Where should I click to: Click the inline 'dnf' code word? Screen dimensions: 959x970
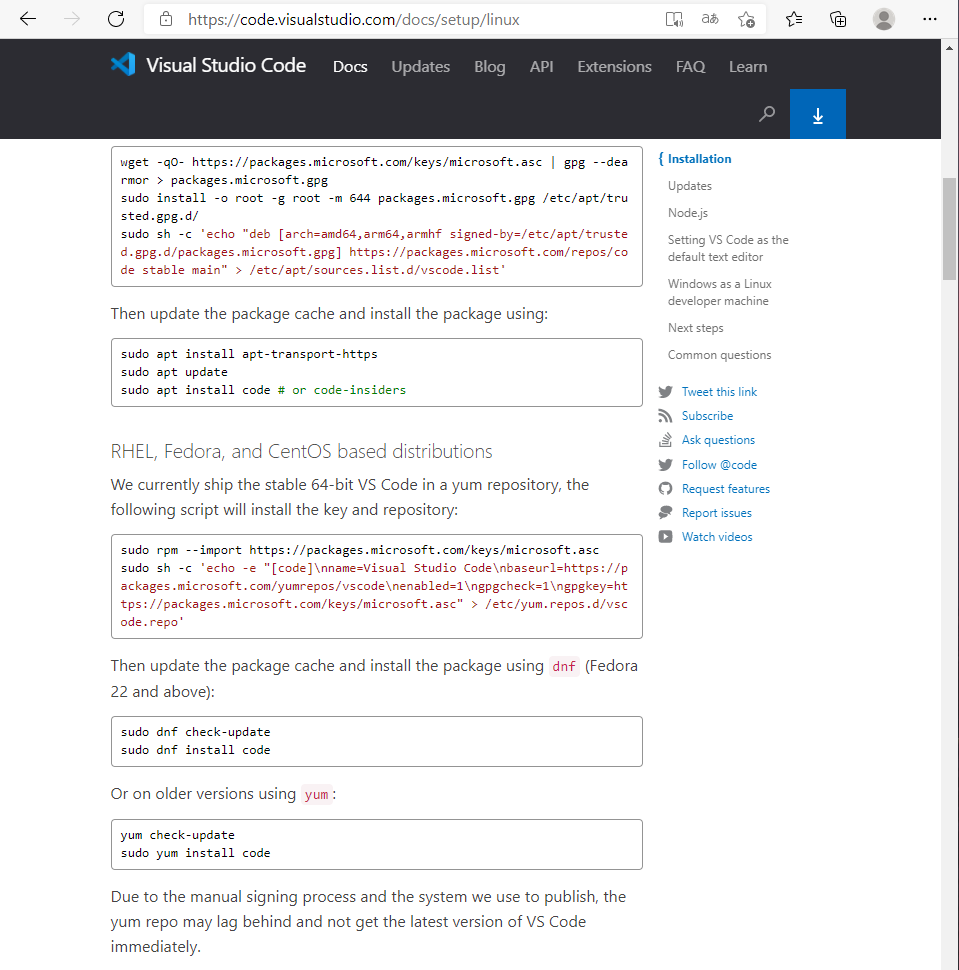click(x=564, y=666)
